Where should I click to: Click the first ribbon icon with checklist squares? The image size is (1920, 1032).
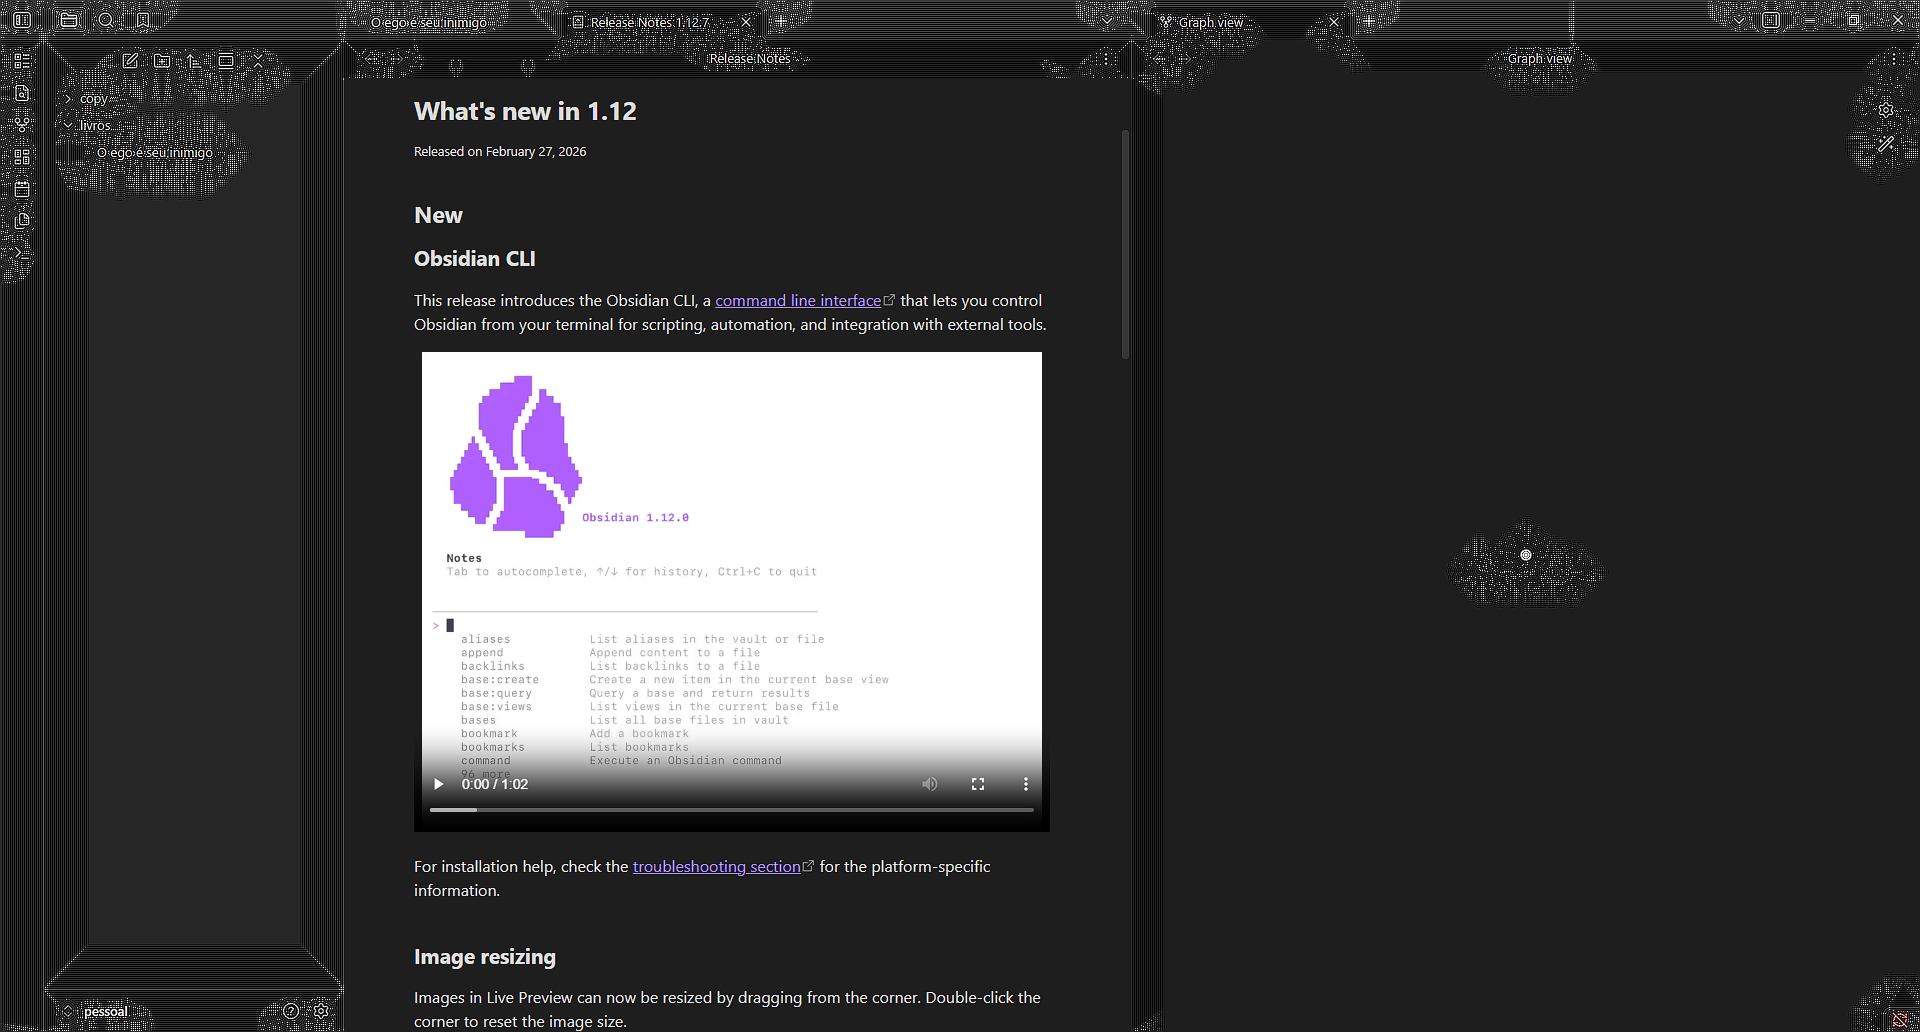click(x=22, y=60)
